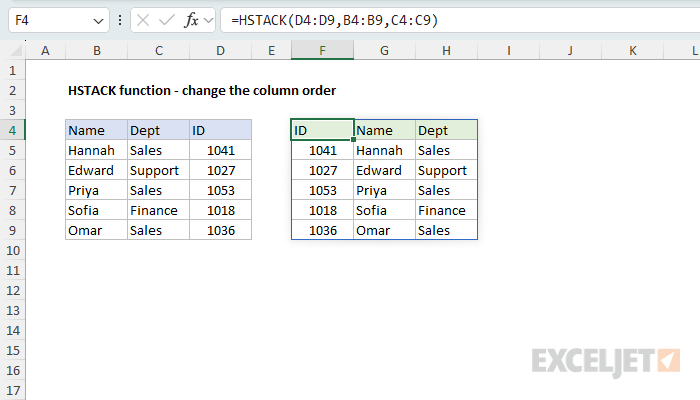Click result 'Dept' header in column H
Screen dimensions: 700x400
[446, 130]
